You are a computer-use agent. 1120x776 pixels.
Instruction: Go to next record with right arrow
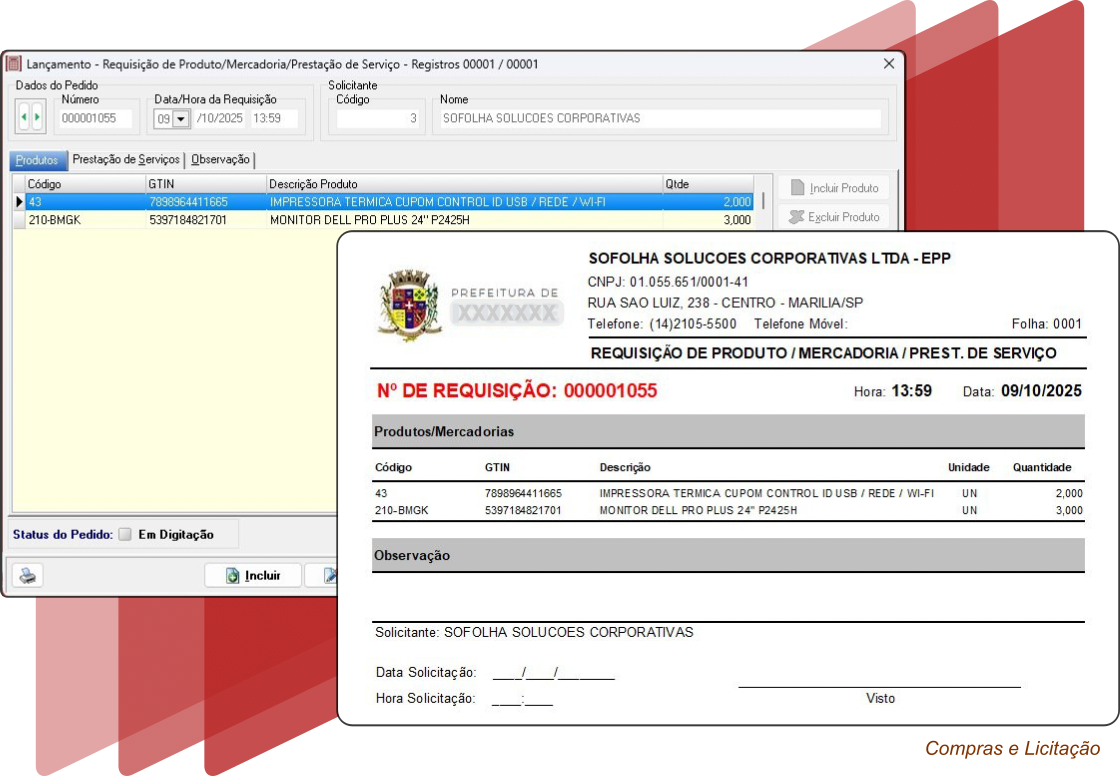click(37, 118)
